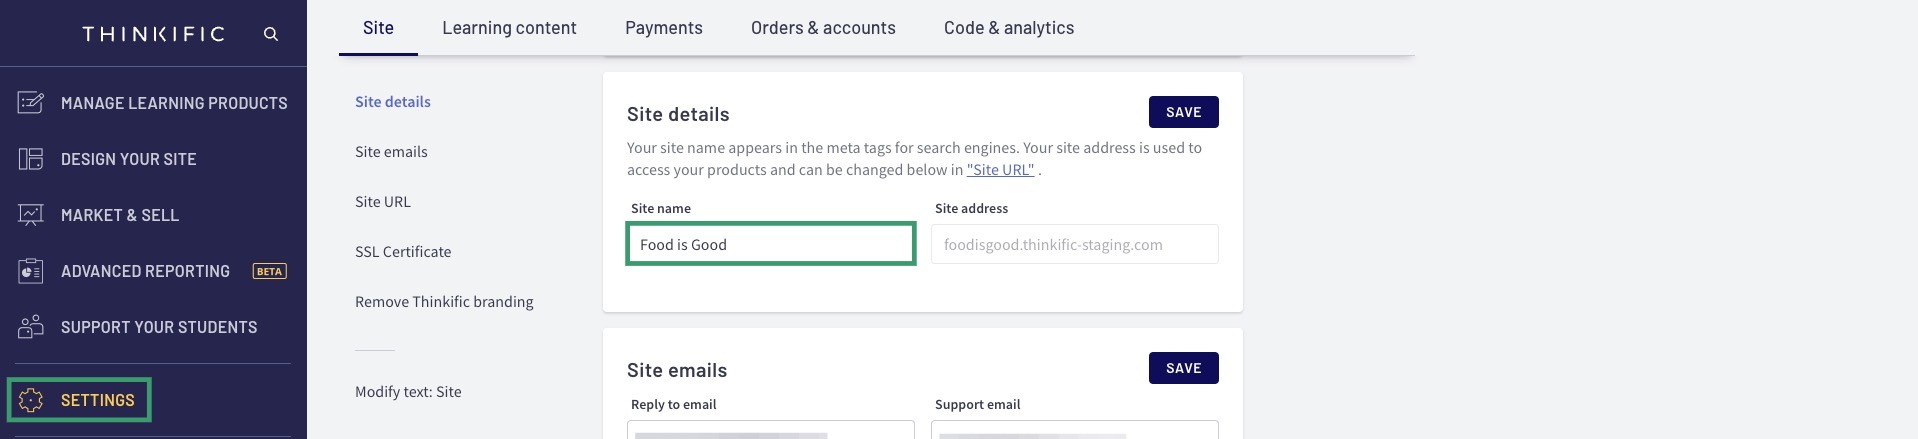Viewport: 1918px width, 439px height.
Task: Open the Payments tab
Action: 664,28
